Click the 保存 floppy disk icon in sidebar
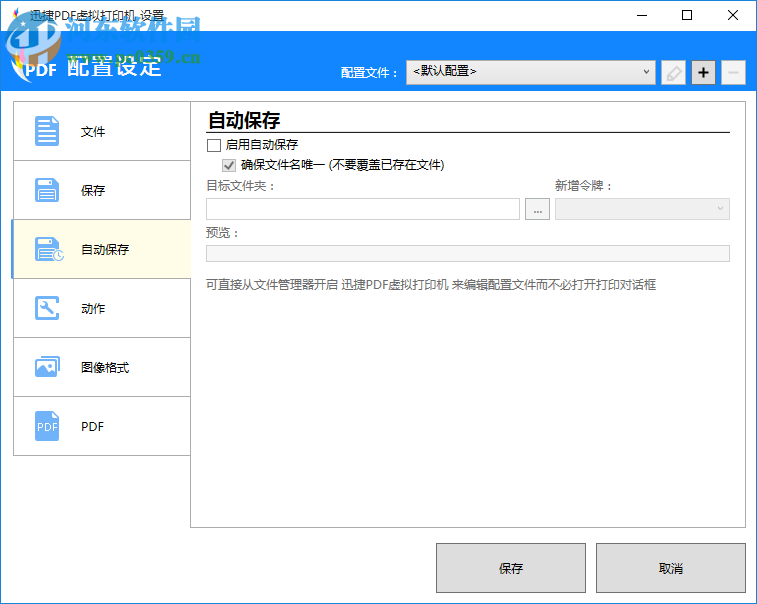Screen dimensions: 757x604 click(47, 190)
